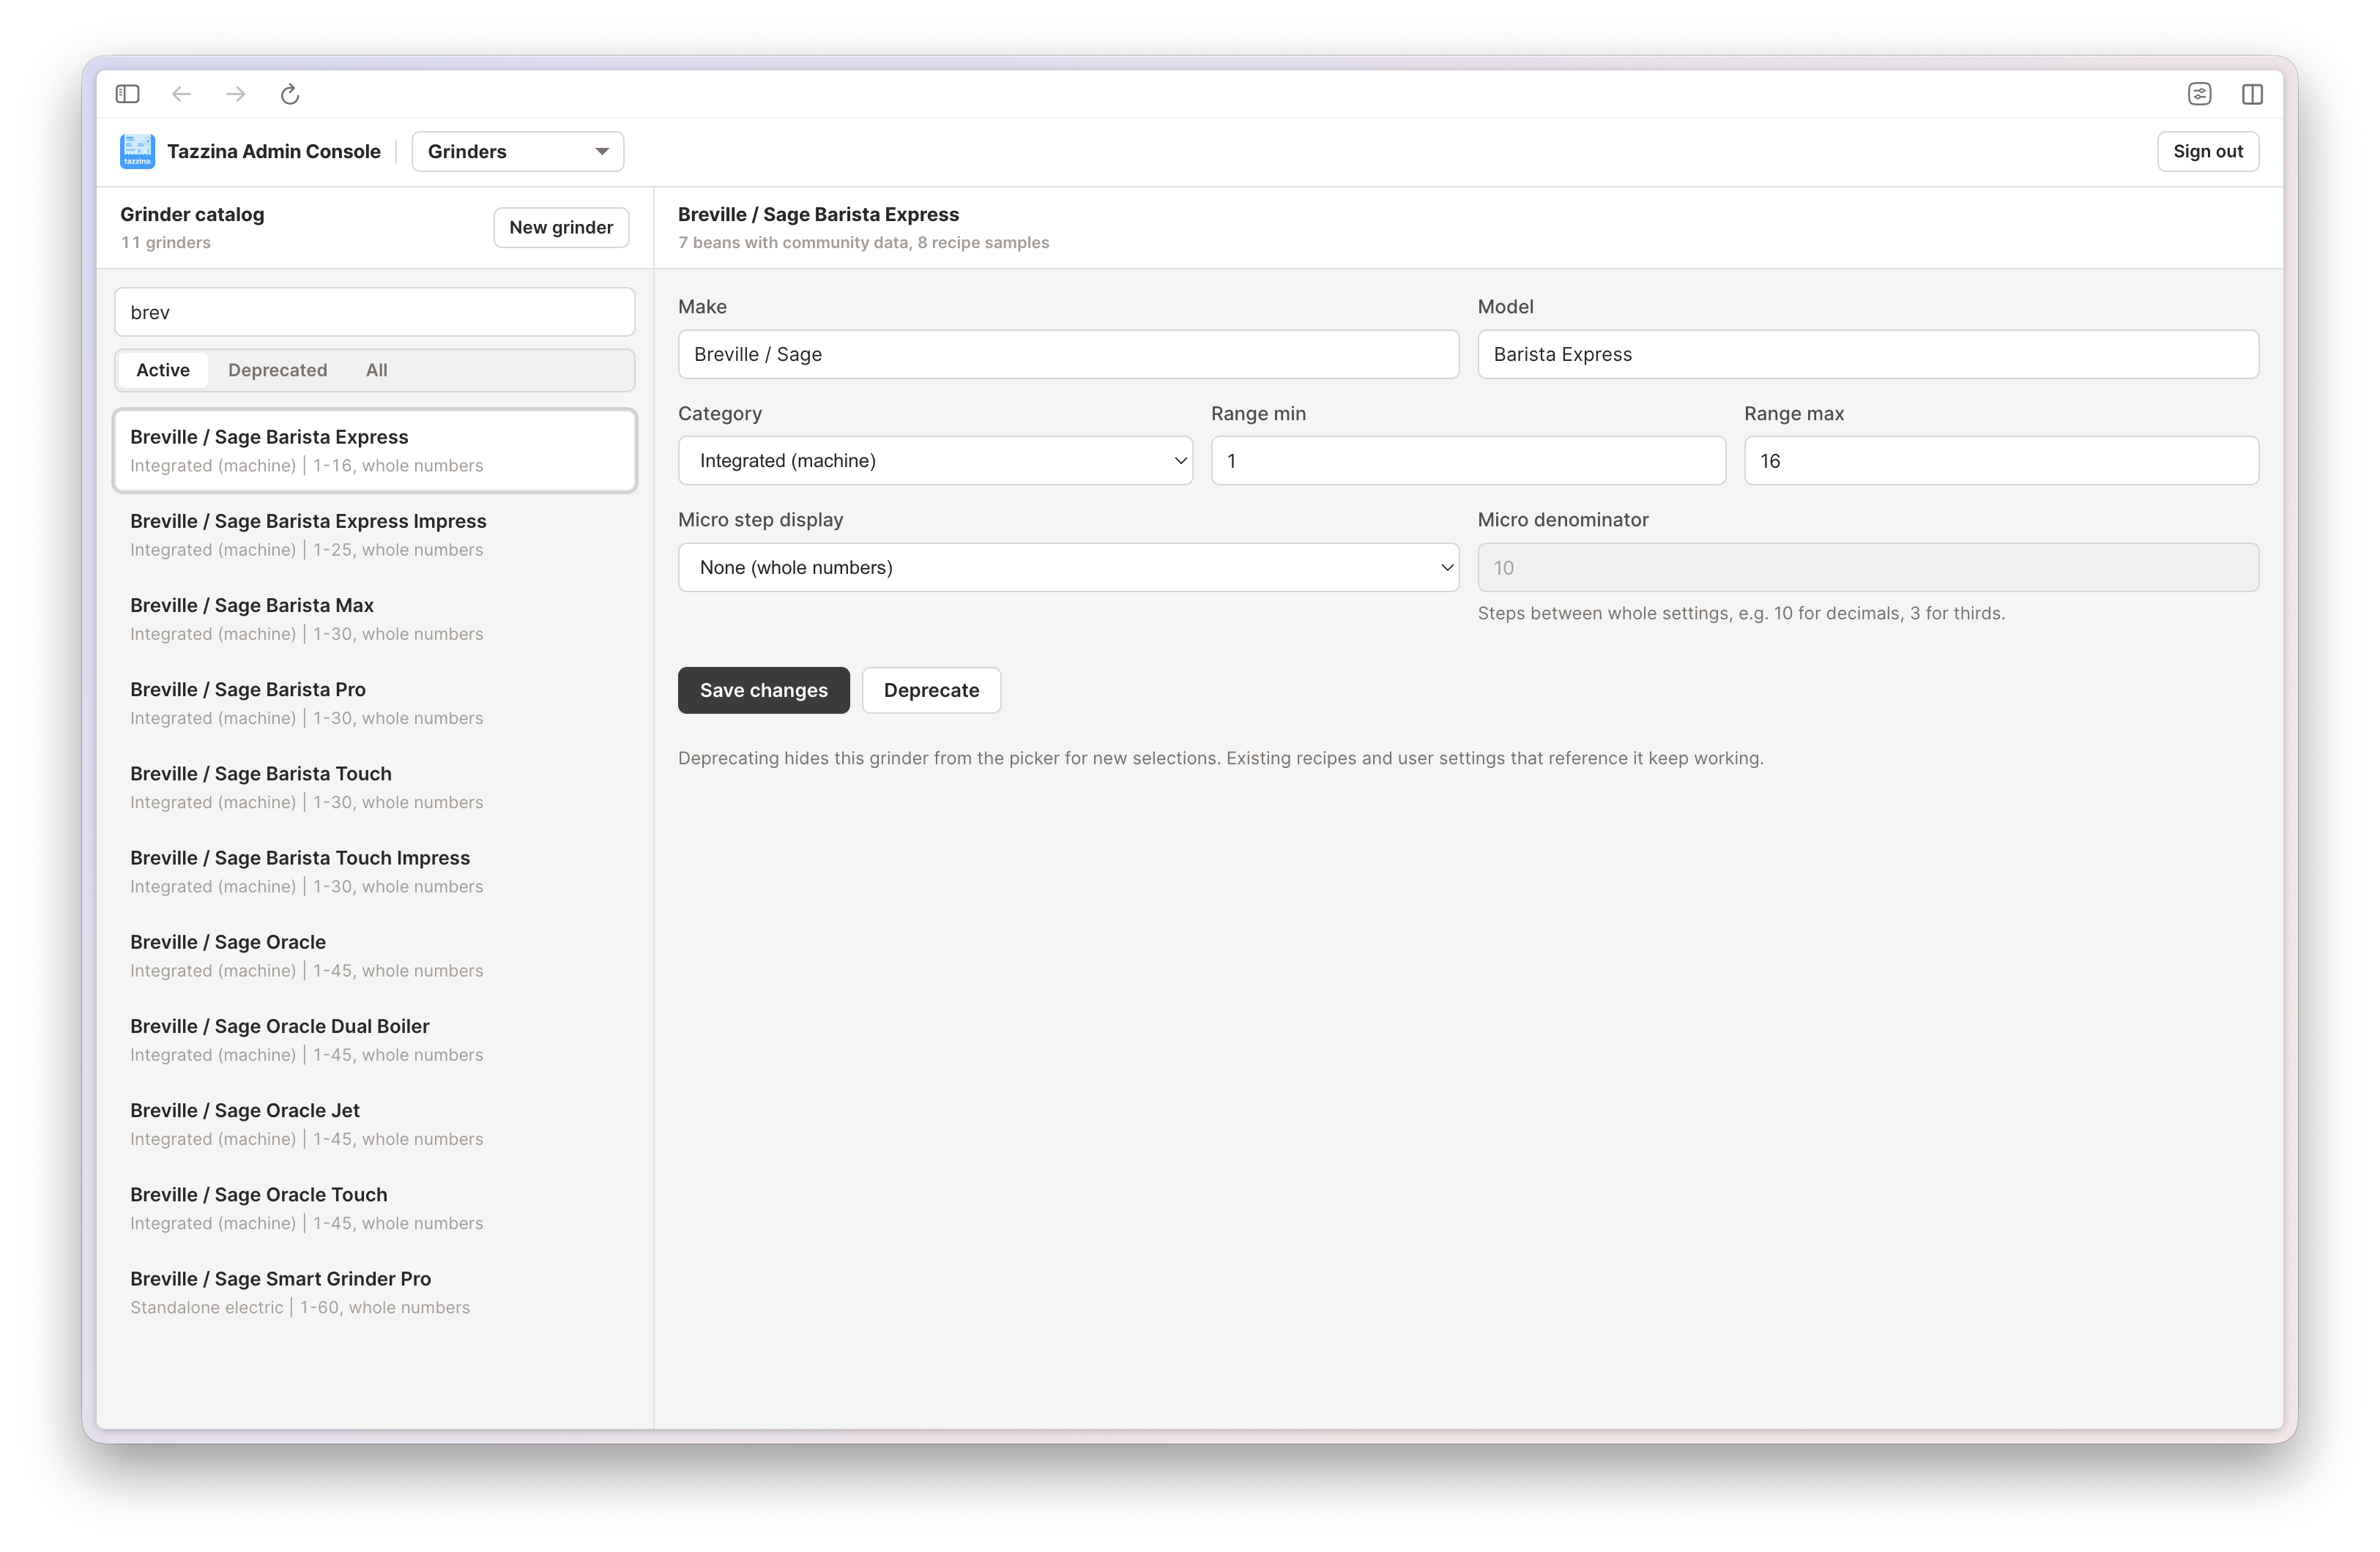
Task: Go back with the left arrow
Action: [x=181, y=94]
